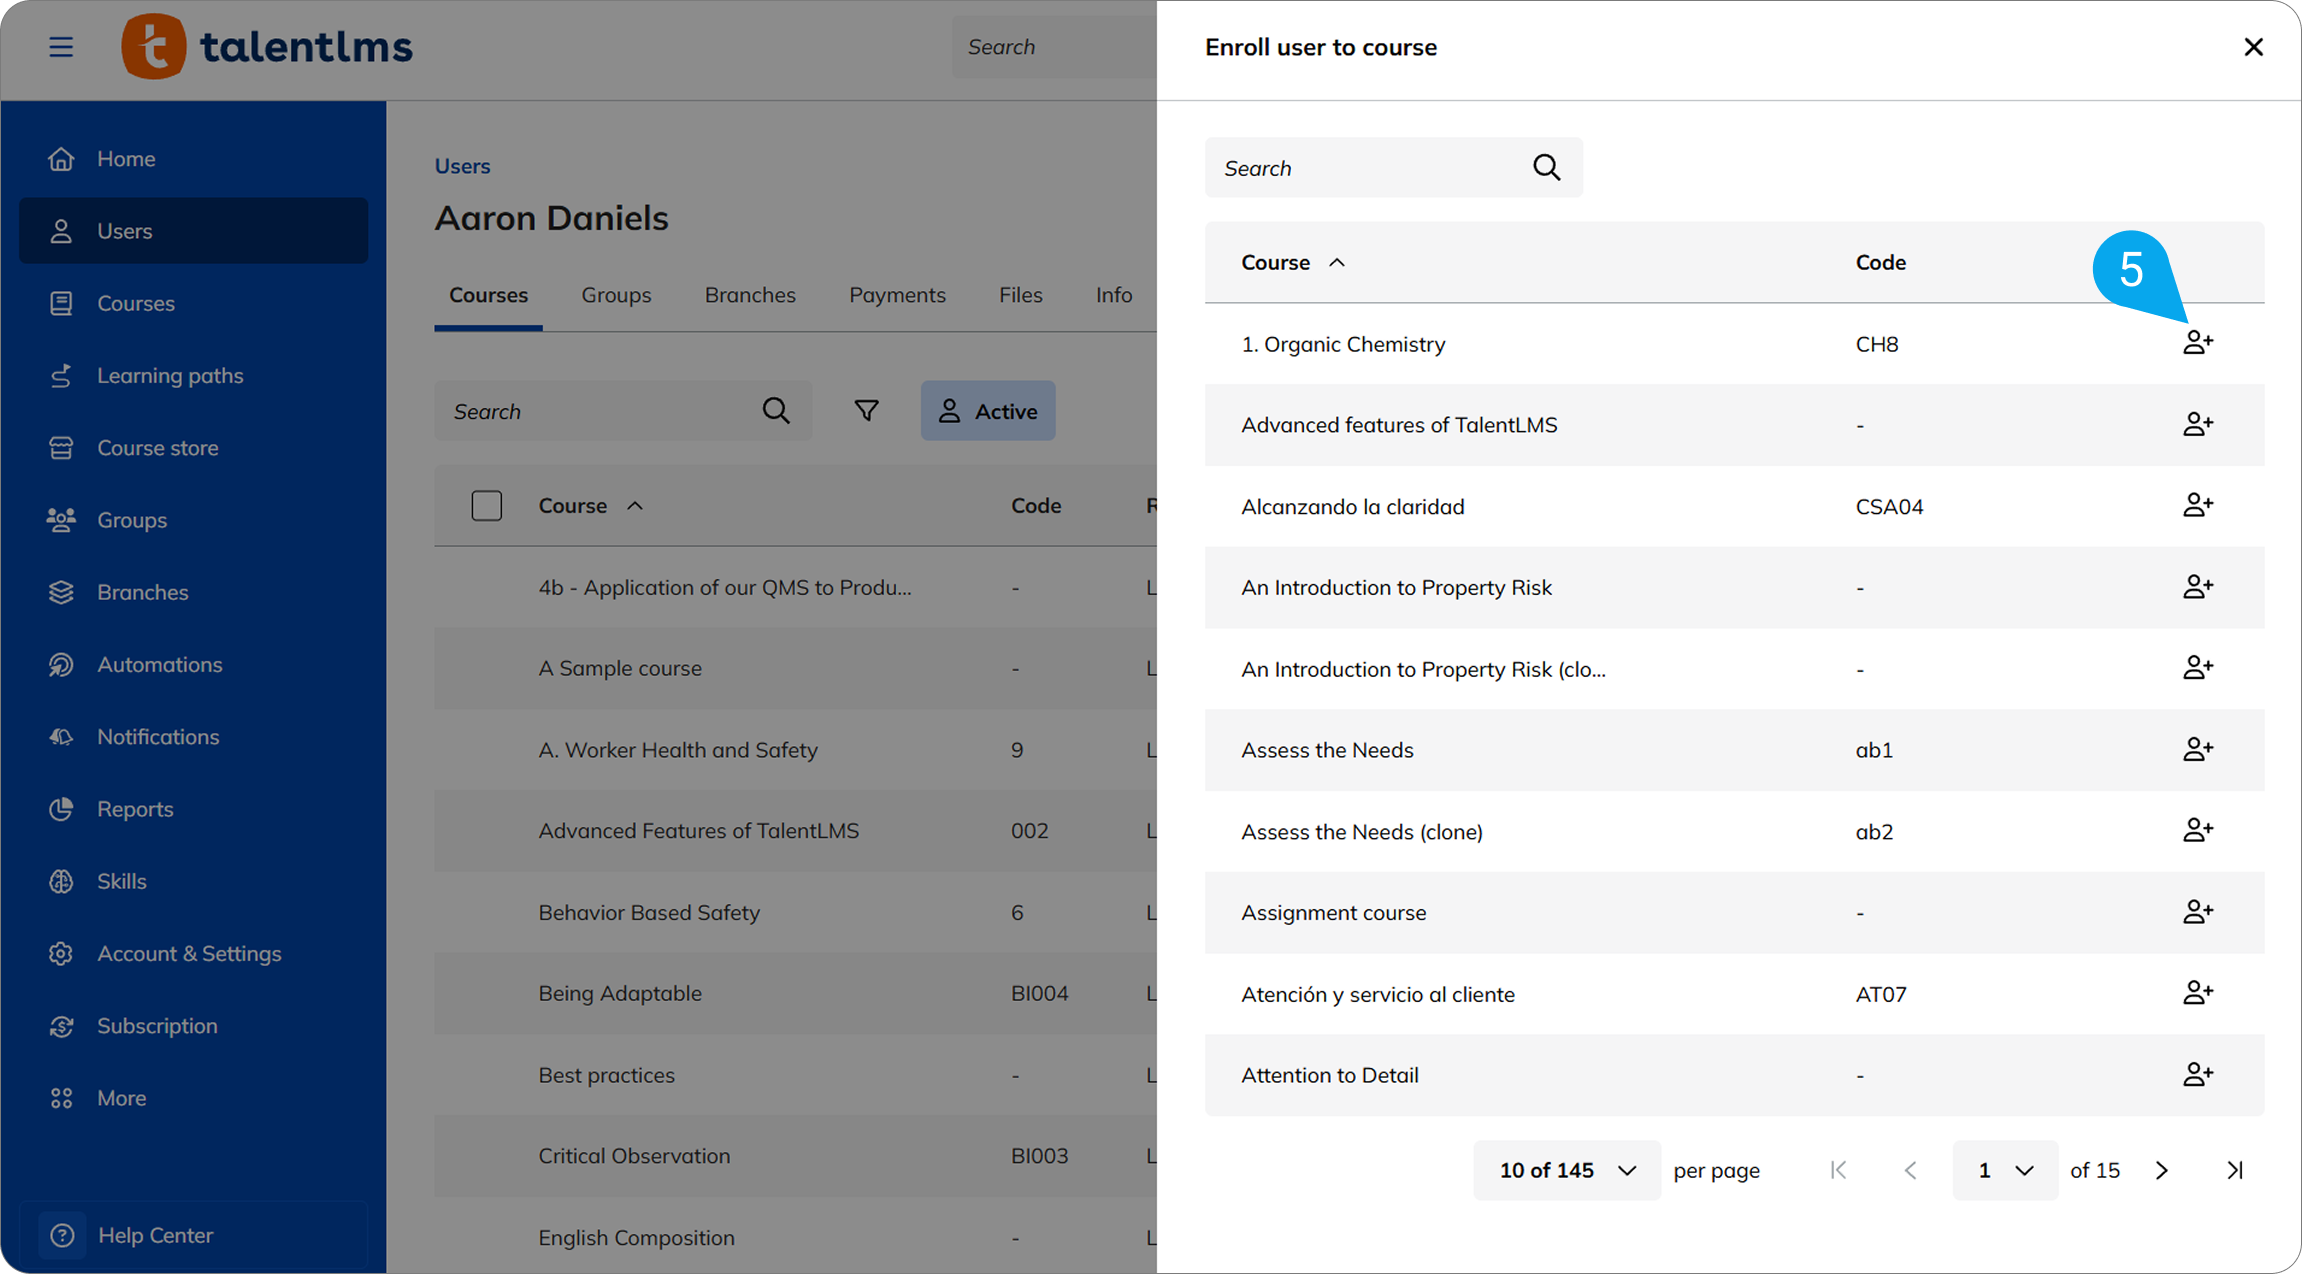Open the filter icon in user courses
The height and width of the screenshot is (1274, 2302).
[x=866, y=410]
